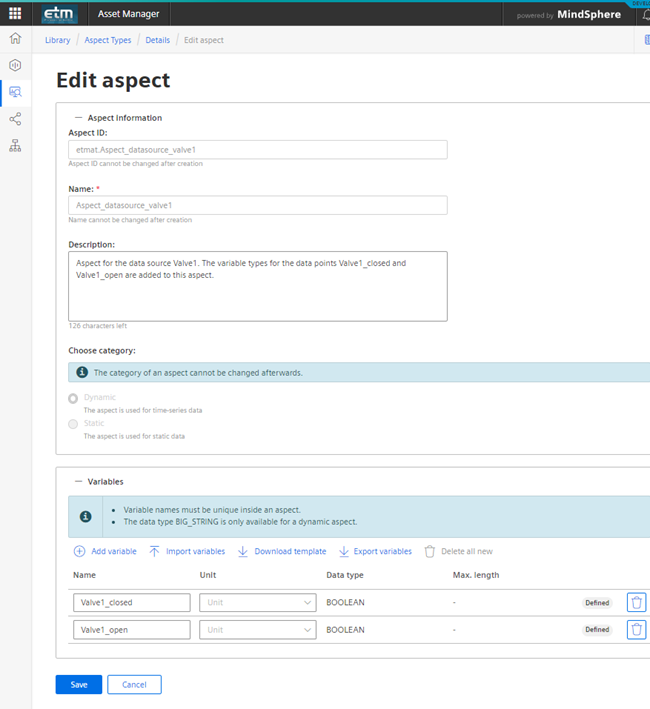Select the Dynamic category radio button
Screen dimensions: 650x709
[x=73, y=398]
